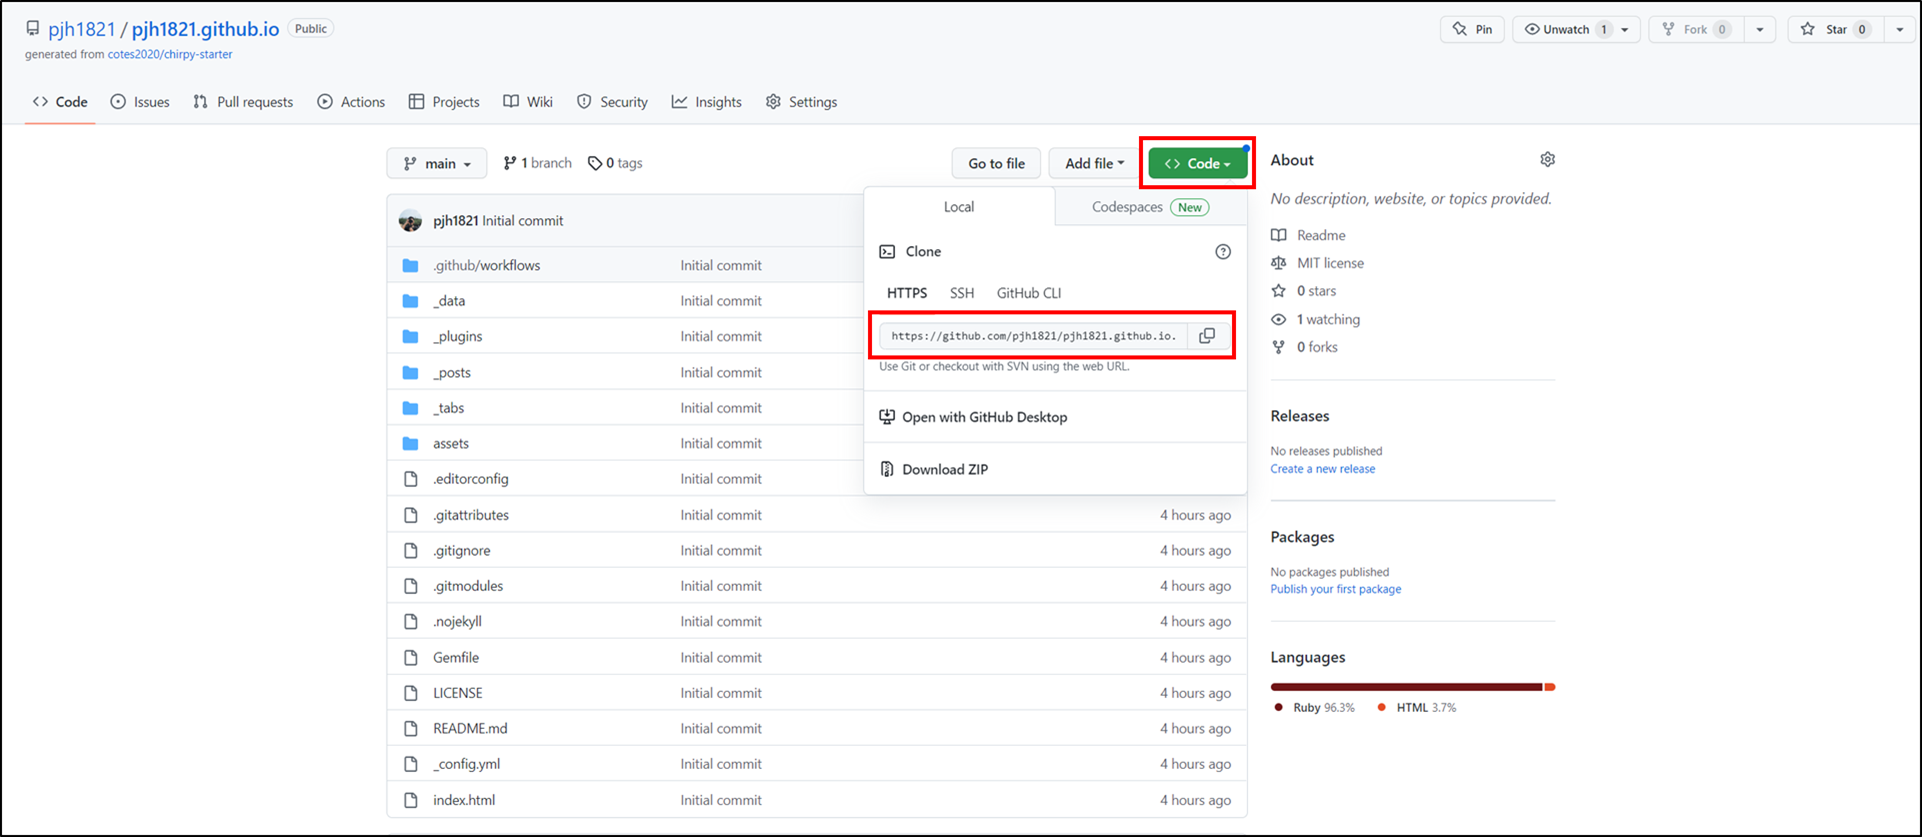Open the Insights tab
The height and width of the screenshot is (837, 1922).
pyautogui.click(x=707, y=102)
